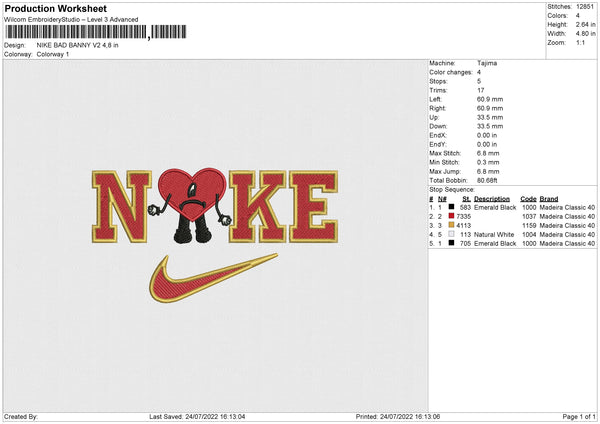Screen dimensions: 600x424
Task: Click the 'EndY:' value '0.00 in'
Action: click(x=487, y=144)
